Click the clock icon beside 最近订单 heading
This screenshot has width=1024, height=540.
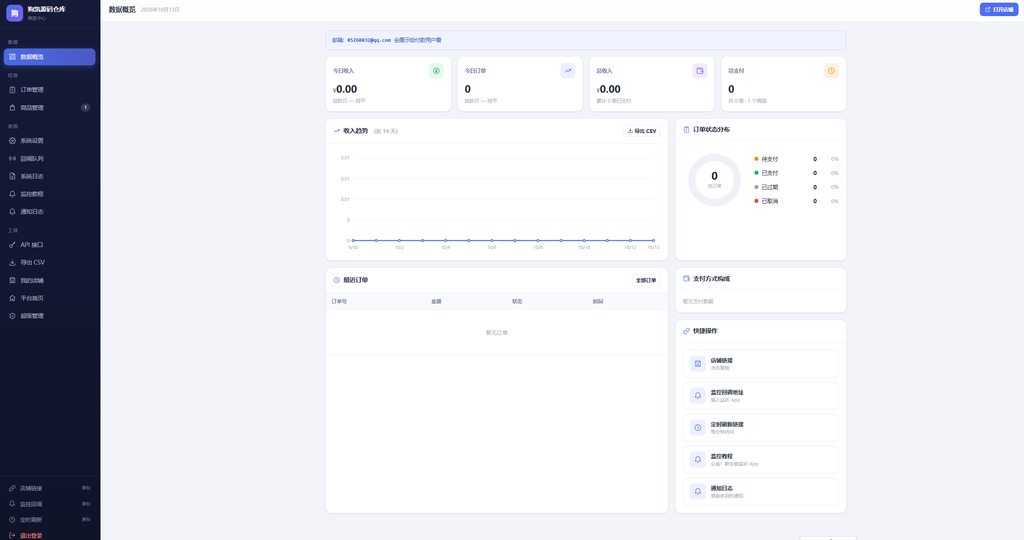337,280
